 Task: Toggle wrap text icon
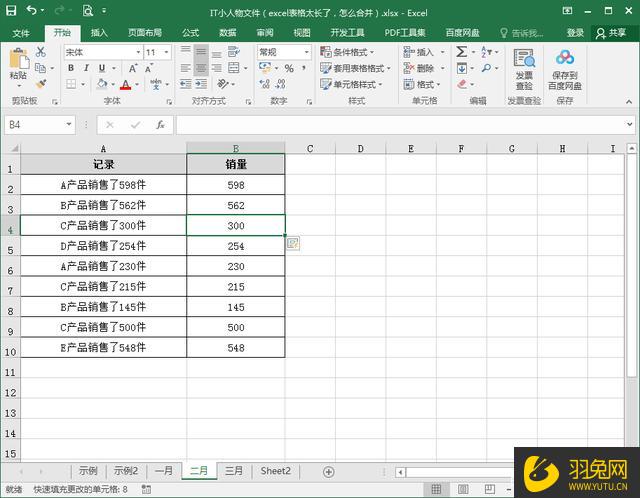coord(233,52)
